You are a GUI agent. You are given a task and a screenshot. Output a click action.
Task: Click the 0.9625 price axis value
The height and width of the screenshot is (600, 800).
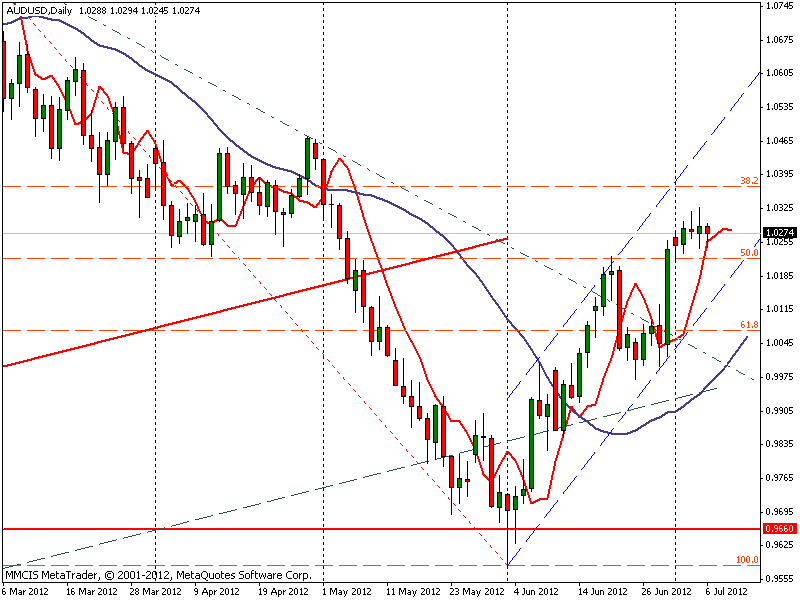tap(780, 544)
